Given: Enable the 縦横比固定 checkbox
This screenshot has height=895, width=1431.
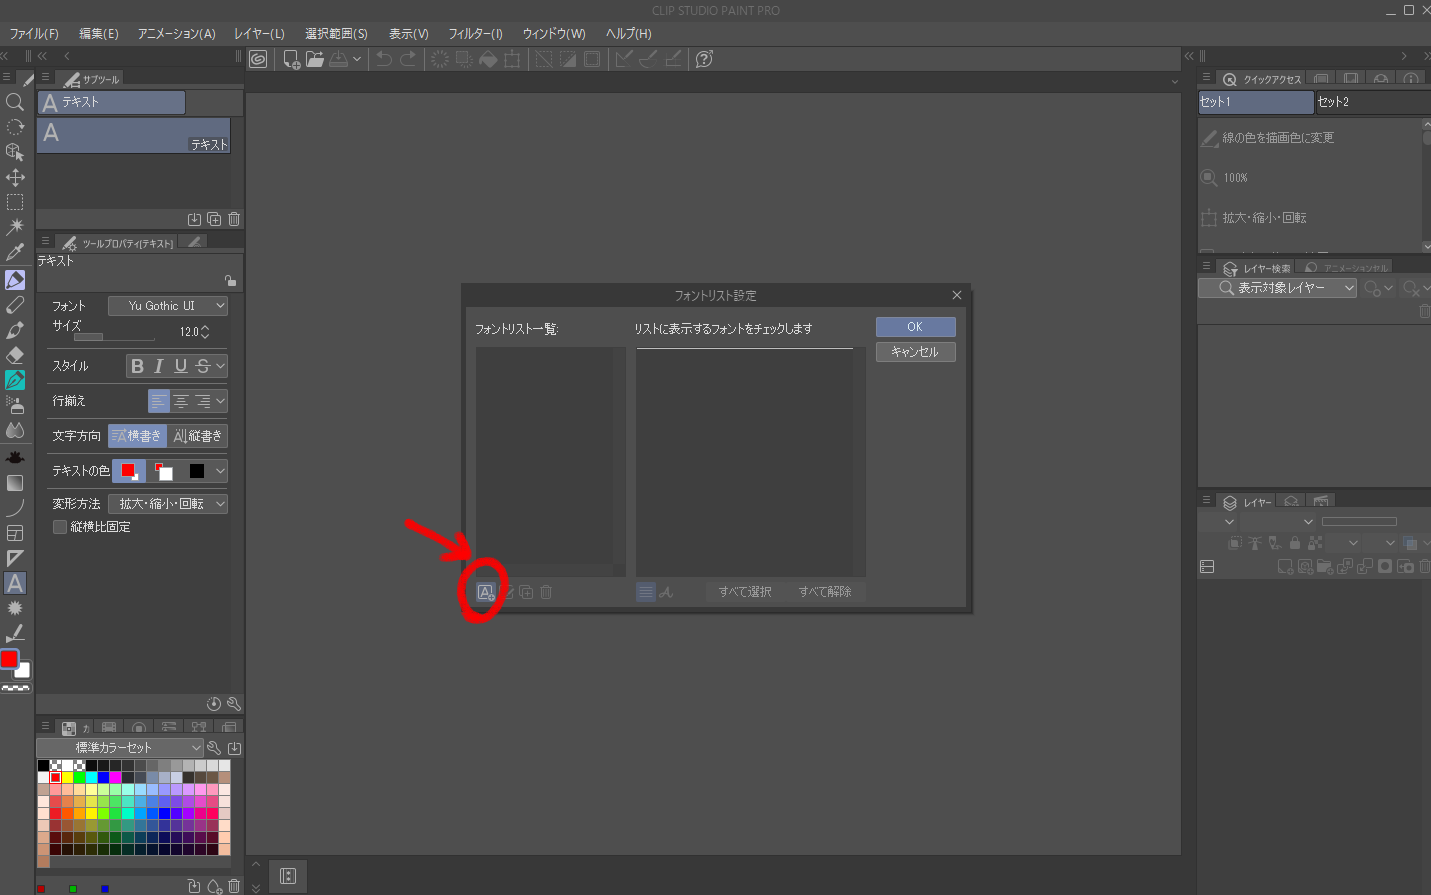Looking at the screenshot, I should tap(60, 527).
